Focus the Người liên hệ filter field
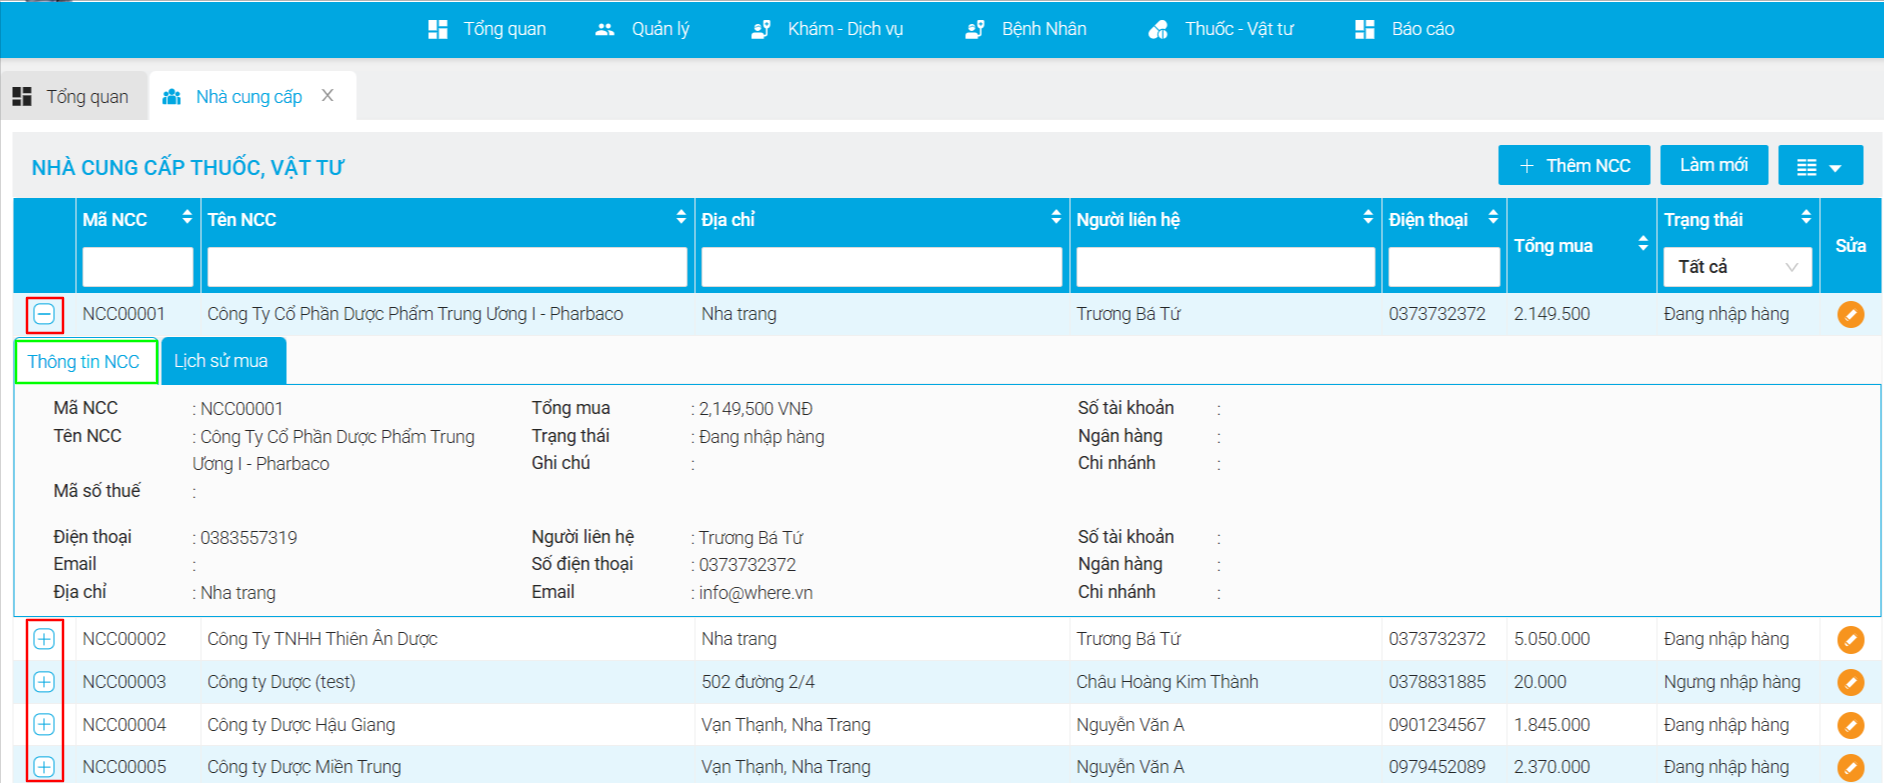The height and width of the screenshot is (783, 1884). pos(1225,267)
